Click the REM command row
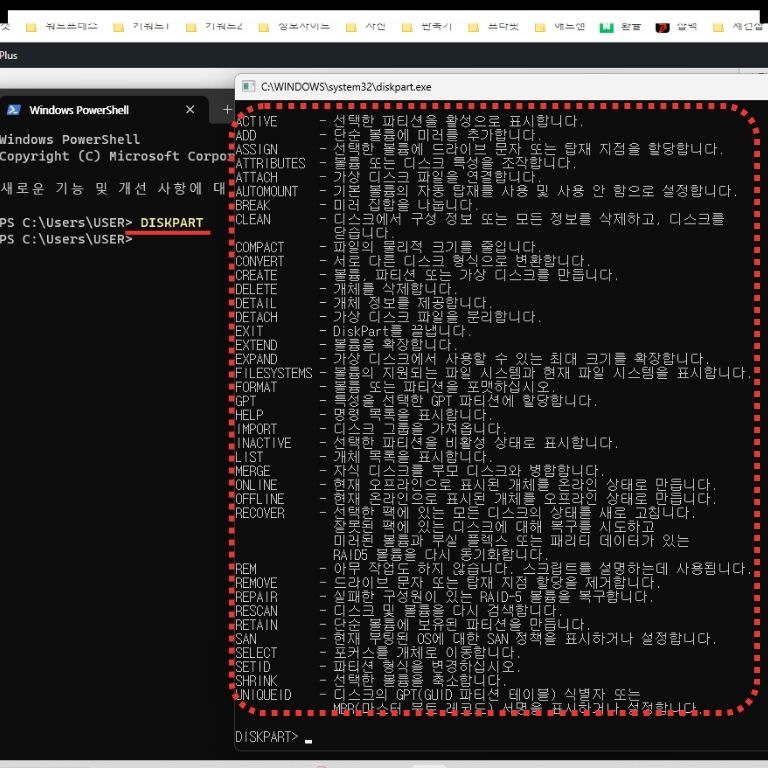768x768 pixels. click(493, 569)
